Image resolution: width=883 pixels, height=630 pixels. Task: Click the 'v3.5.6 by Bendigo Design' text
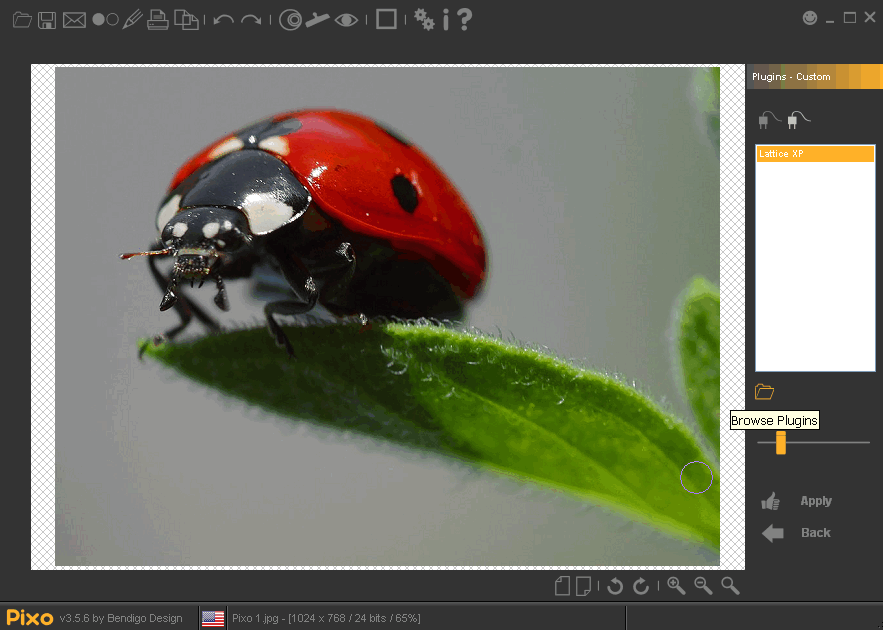121,618
